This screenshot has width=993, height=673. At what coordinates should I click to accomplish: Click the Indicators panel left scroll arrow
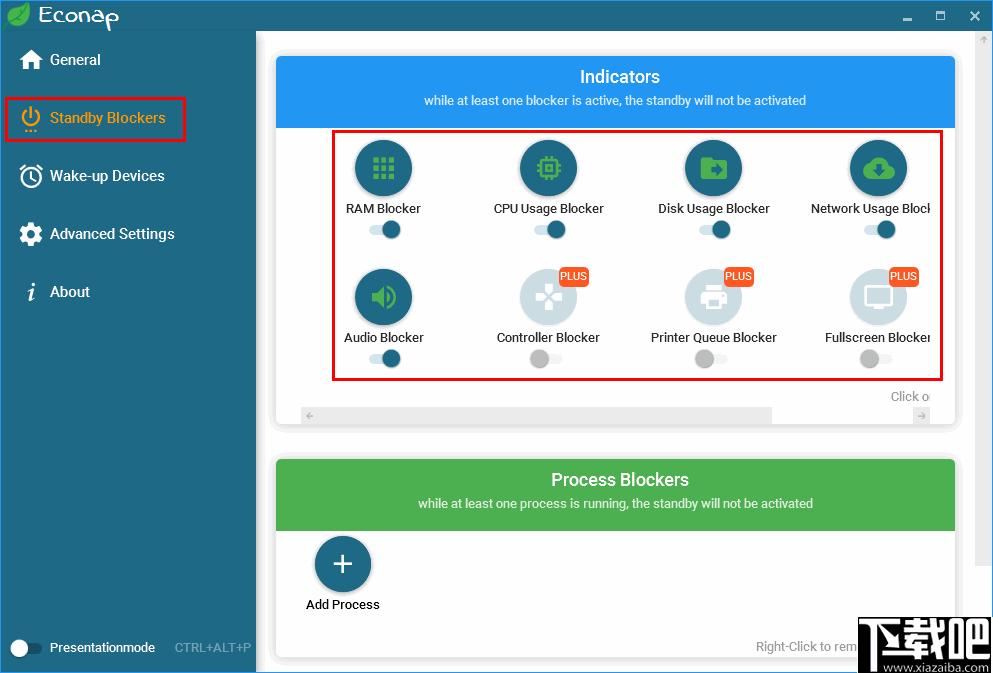pyautogui.click(x=310, y=416)
